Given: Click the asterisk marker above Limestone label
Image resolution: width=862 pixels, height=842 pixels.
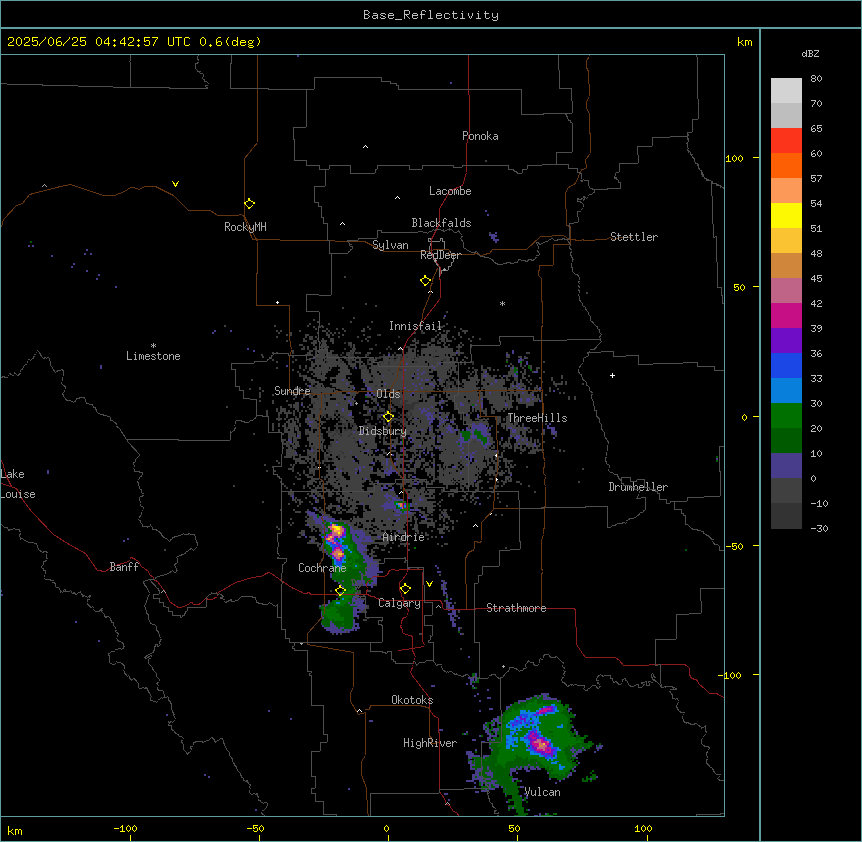Looking at the screenshot, I should click(x=153, y=346).
